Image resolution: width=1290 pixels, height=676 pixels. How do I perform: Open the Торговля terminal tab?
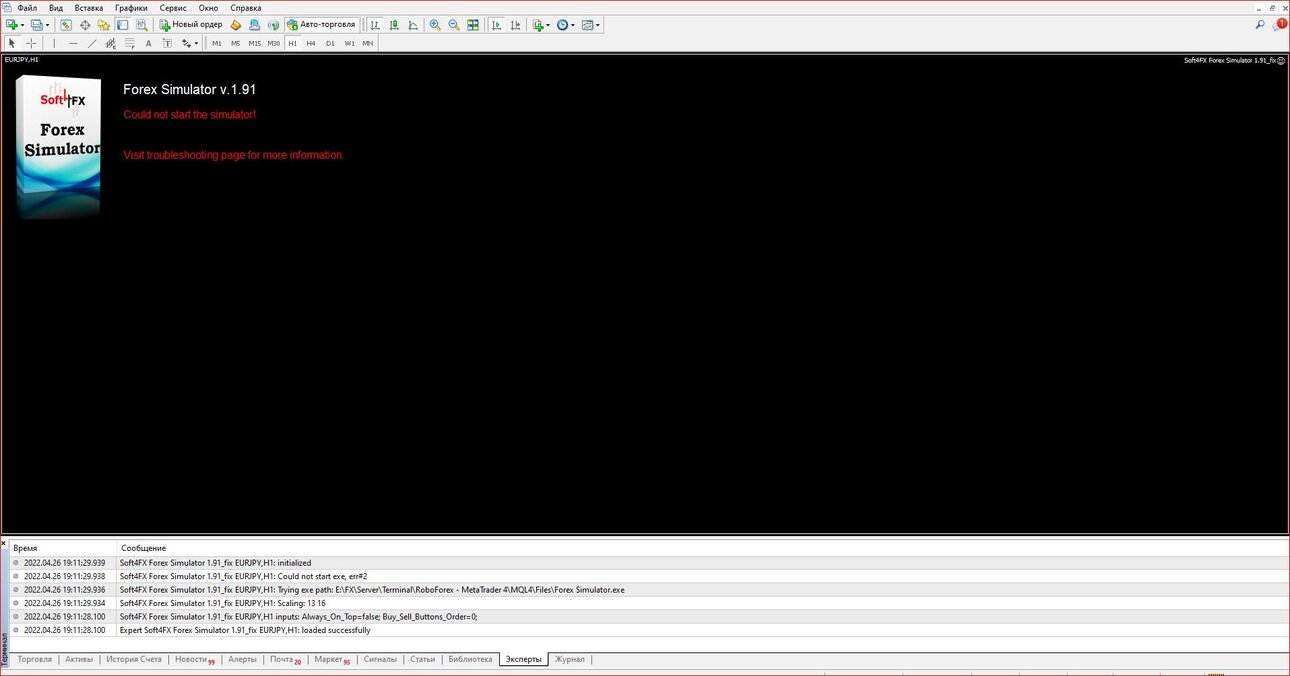[34, 659]
